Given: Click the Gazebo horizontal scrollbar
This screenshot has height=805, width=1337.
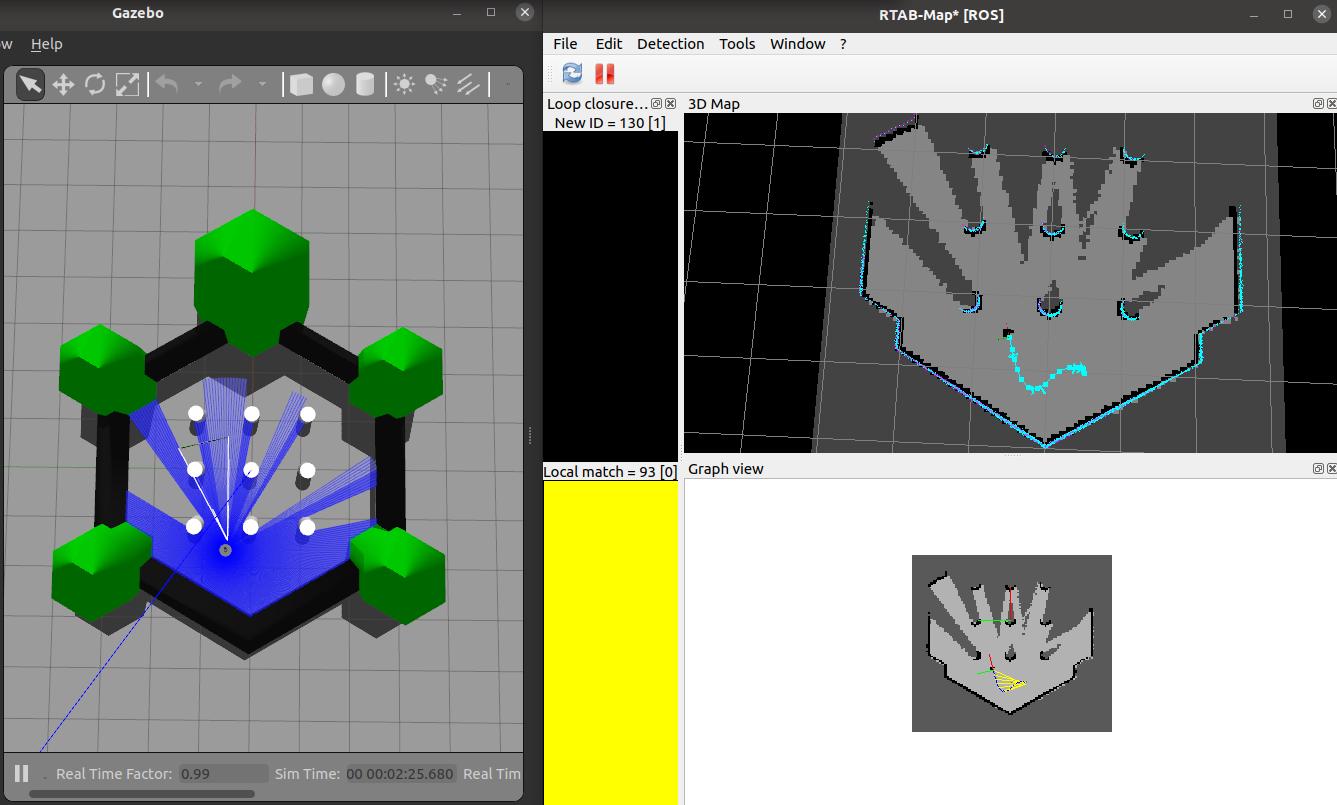Looking at the screenshot, I should pos(140,795).
